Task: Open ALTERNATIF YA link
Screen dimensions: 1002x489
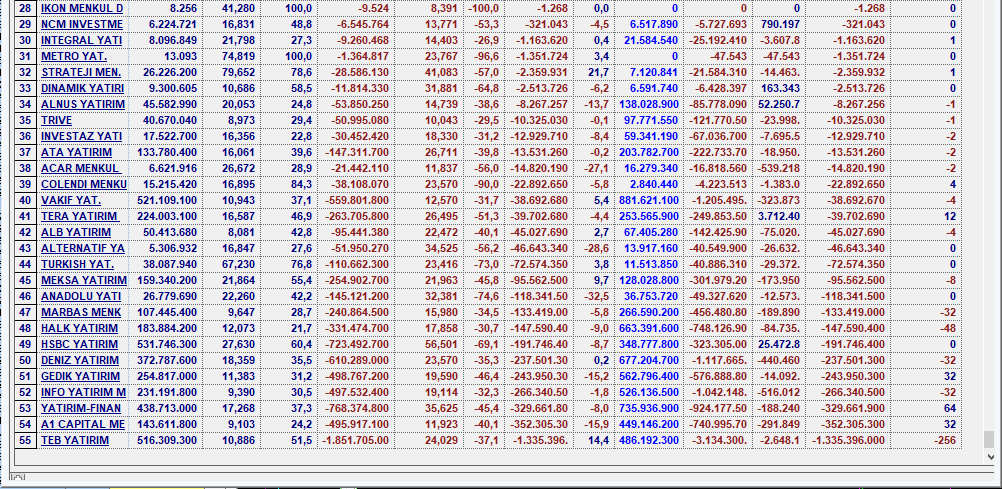Action: click(x=82, y=248)
